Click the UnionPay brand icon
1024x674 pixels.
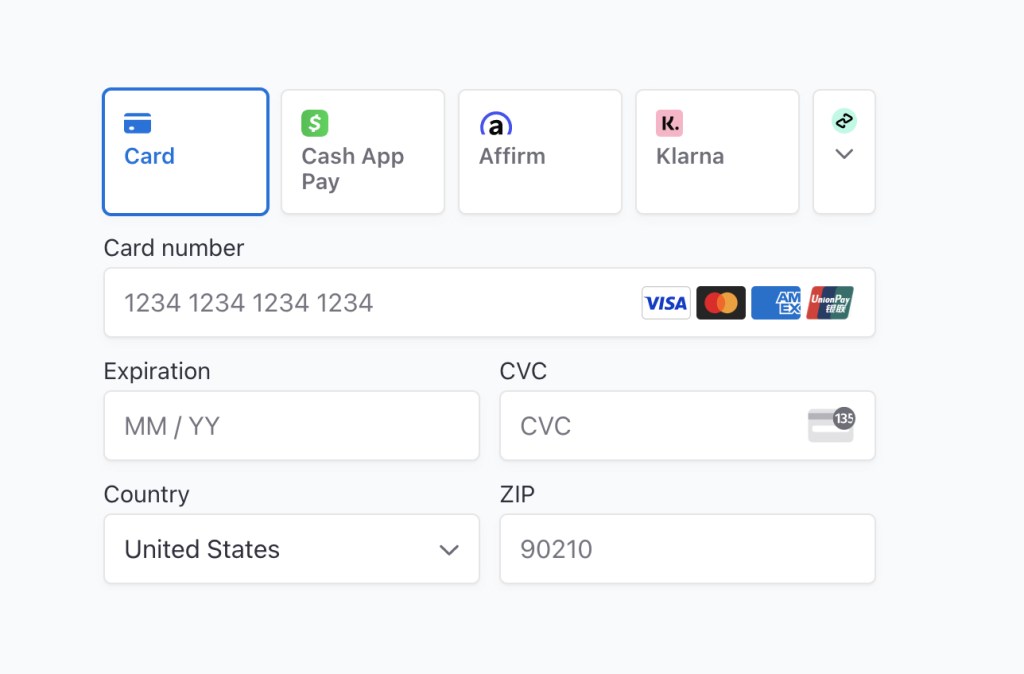pyautogui.click(x=830, y=302)
